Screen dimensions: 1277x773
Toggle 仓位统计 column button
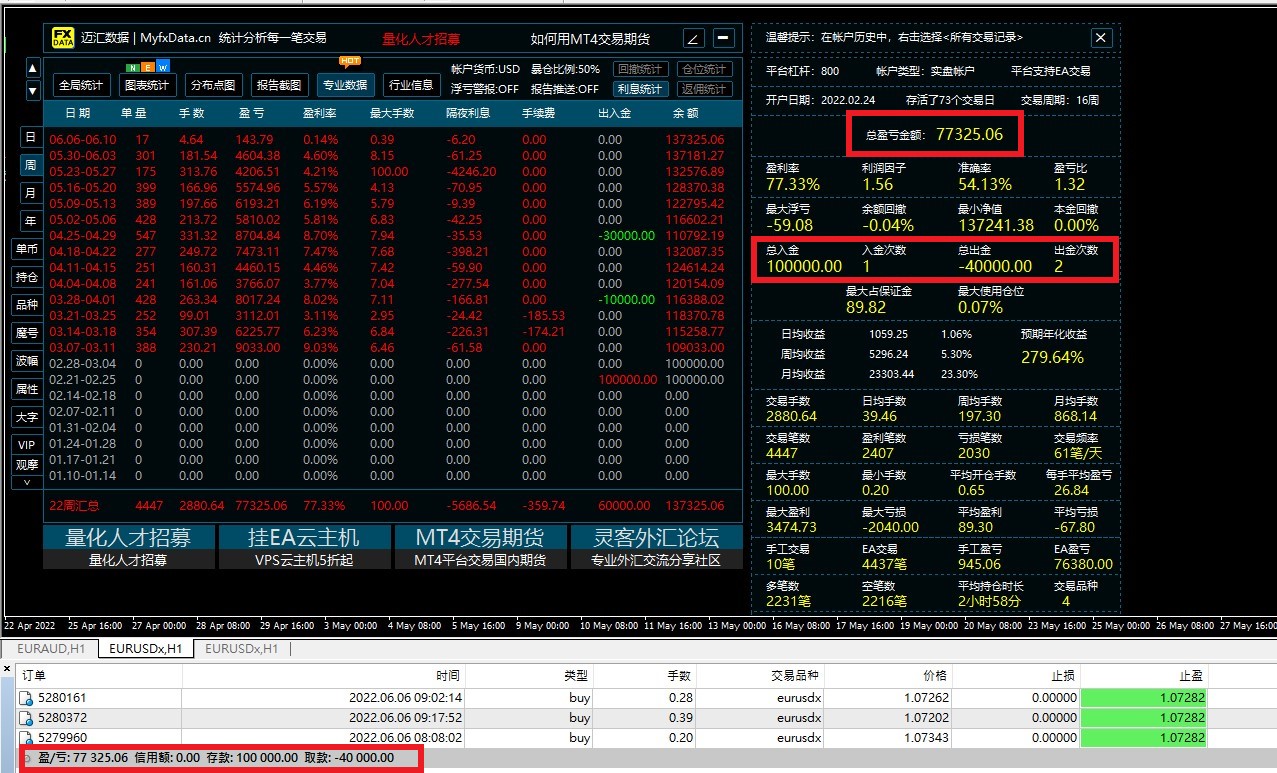coord(704,69)
